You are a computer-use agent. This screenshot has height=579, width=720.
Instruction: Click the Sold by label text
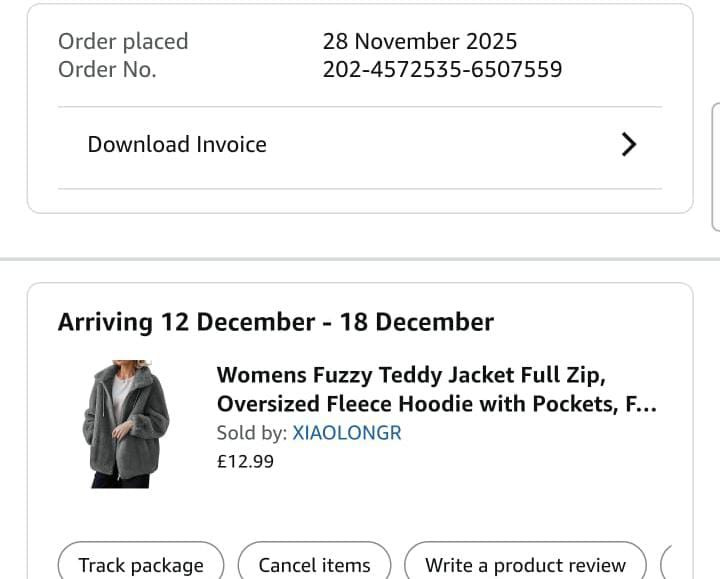coord(251,433)
